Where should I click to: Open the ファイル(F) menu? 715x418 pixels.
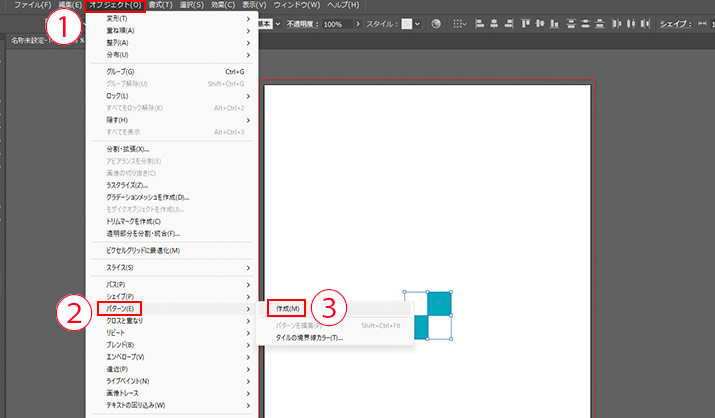32,6
